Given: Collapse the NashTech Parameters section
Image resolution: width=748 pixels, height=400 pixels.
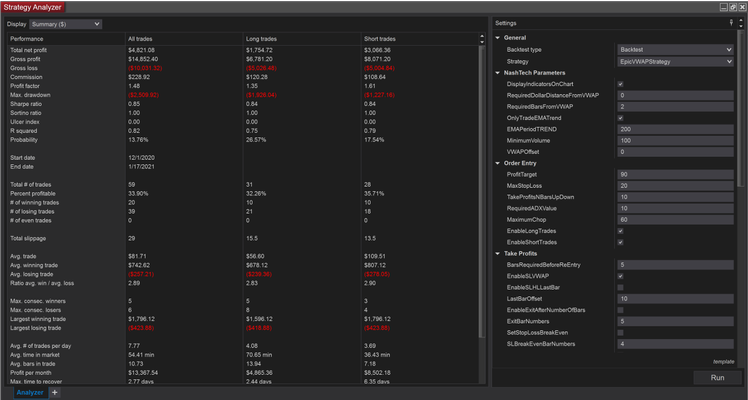Looking at the screenshot, I should coord(499,73).
